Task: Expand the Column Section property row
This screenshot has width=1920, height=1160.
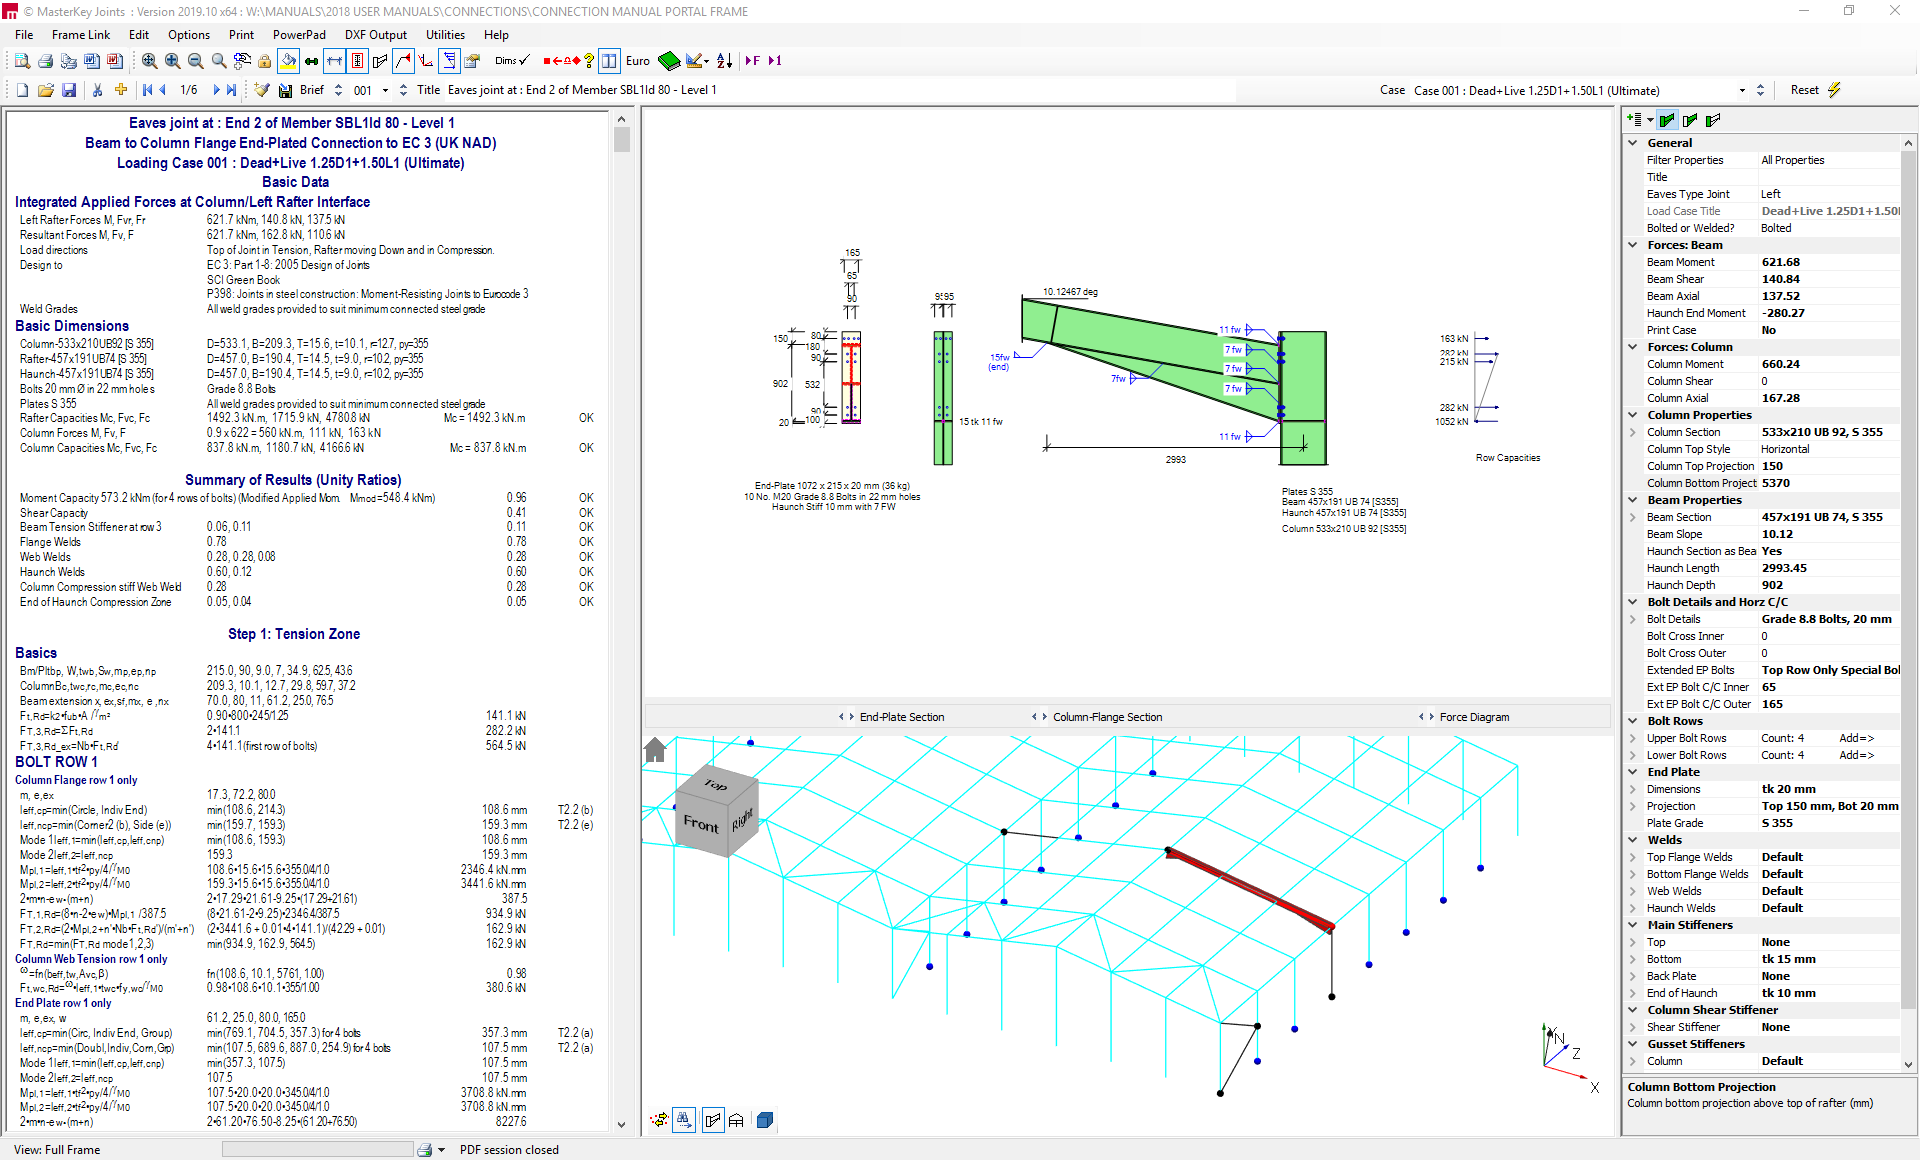Action: 1633,432
